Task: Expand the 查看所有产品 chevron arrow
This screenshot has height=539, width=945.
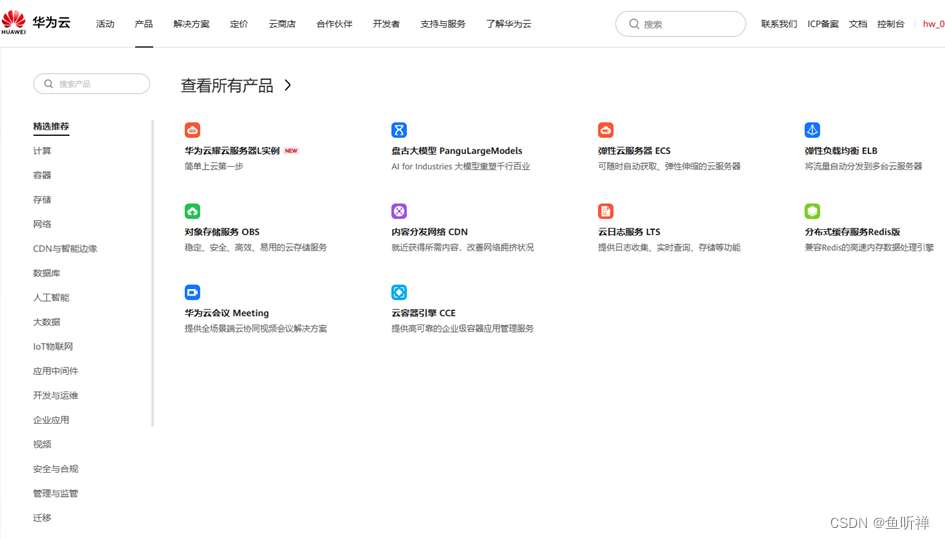Action: [x=288, y=86]
